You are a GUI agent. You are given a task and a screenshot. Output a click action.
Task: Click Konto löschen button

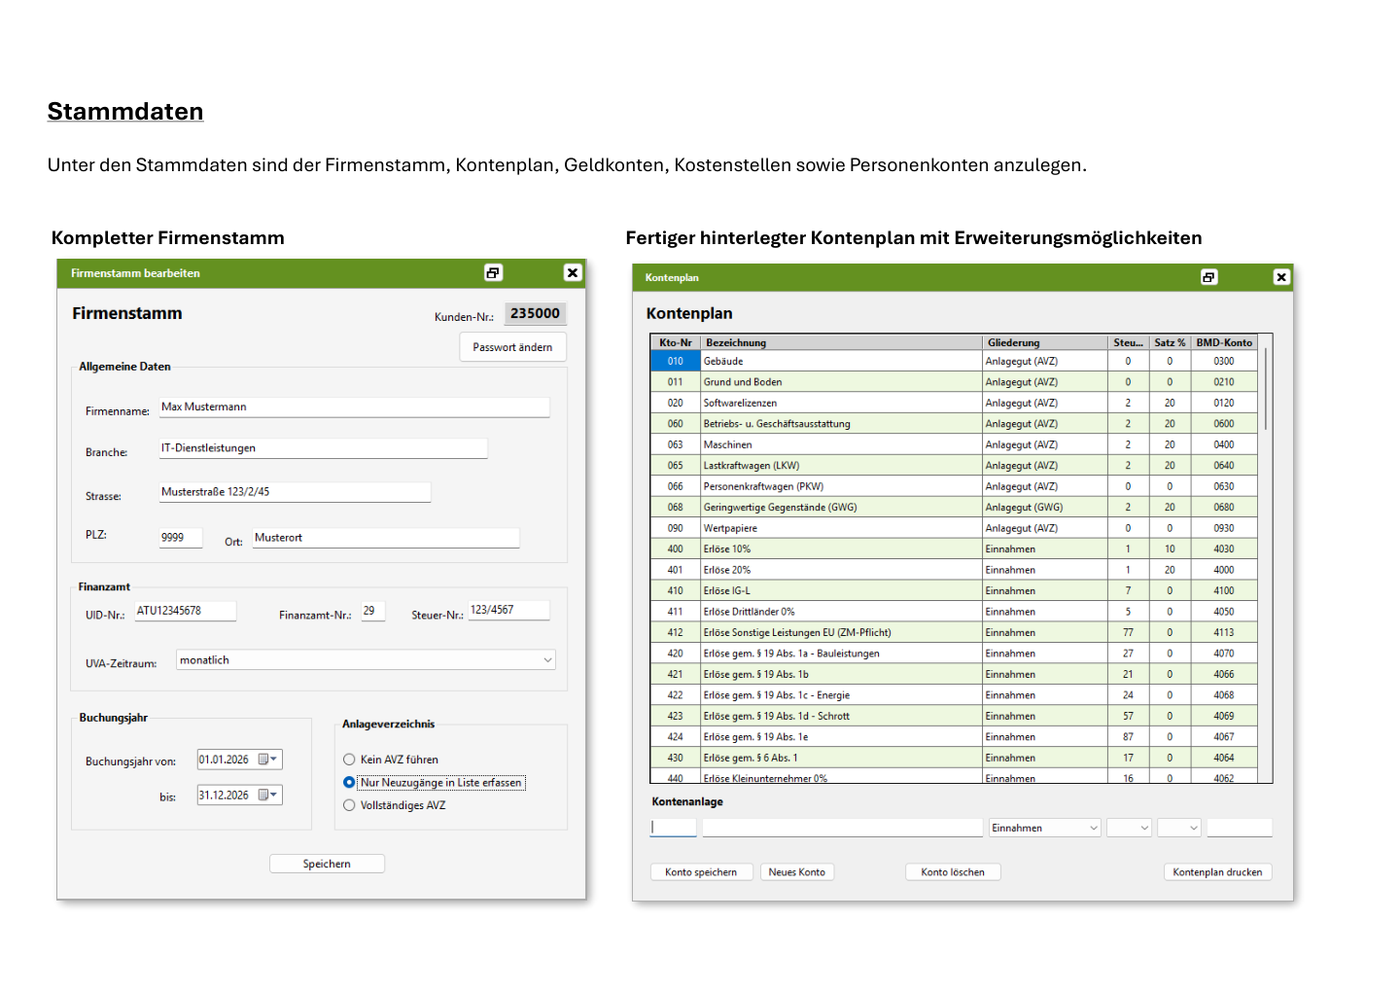[x=953, y=872]
